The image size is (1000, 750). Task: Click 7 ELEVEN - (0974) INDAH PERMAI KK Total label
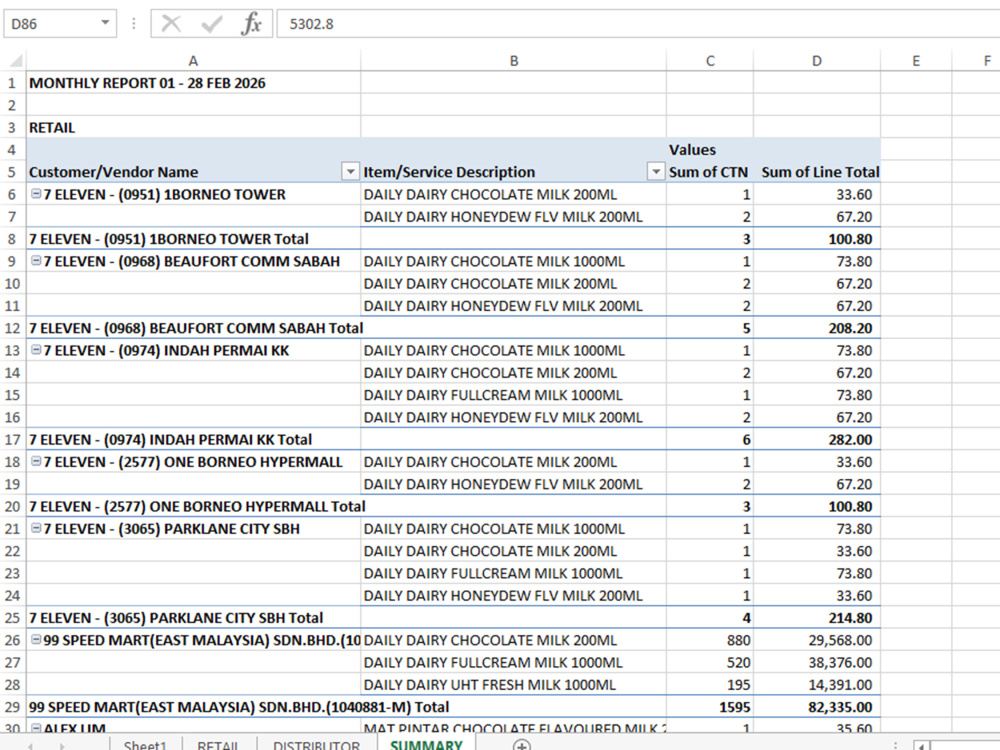[193, 439]
